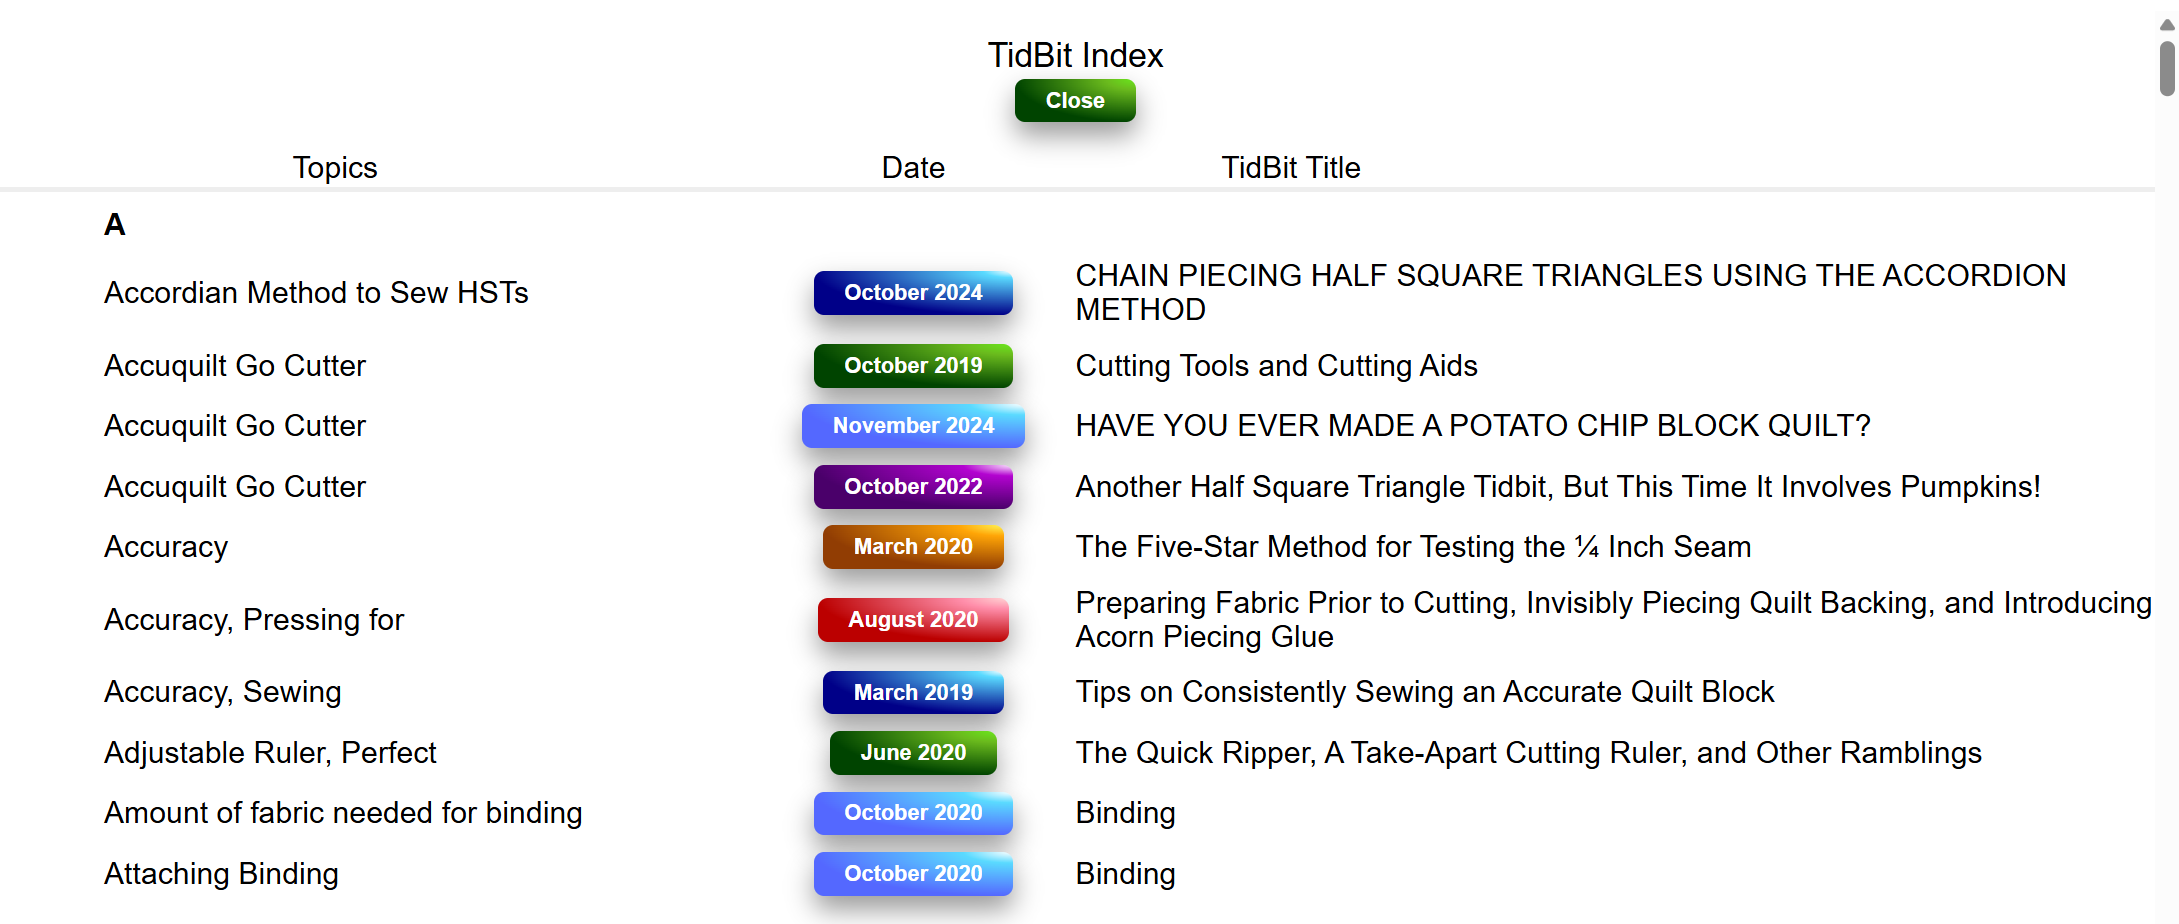Image resolution: width=2179 pixels, height=924 pixels.
Task: Open the October 2022 pumpkins TidBit
Action: click(913, 487)
